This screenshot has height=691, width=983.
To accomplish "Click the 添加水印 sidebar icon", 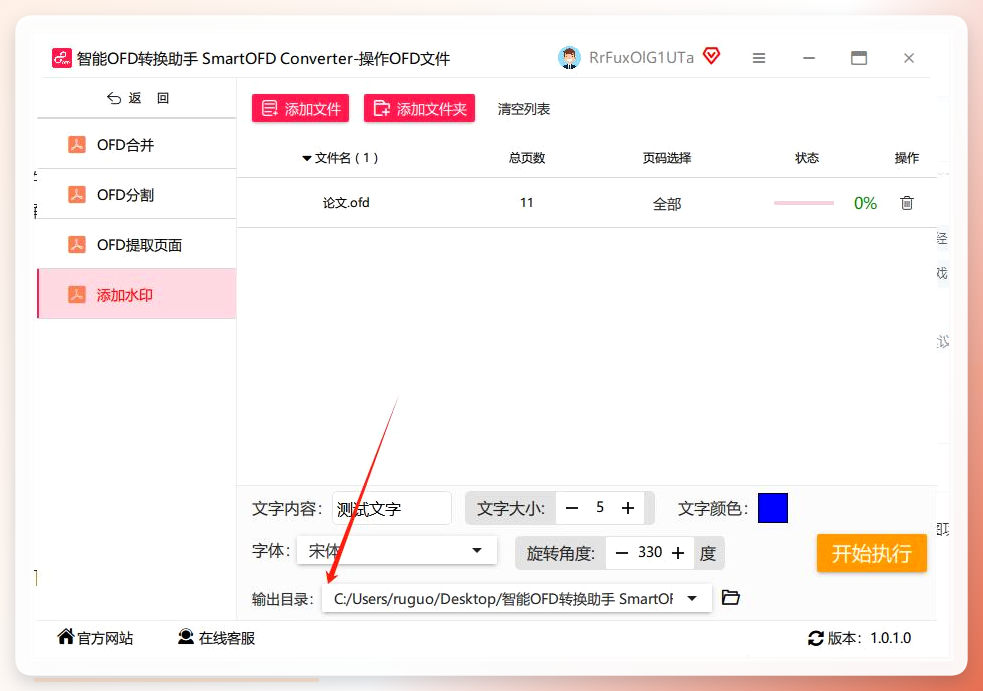I will click(x=76, y=295).
